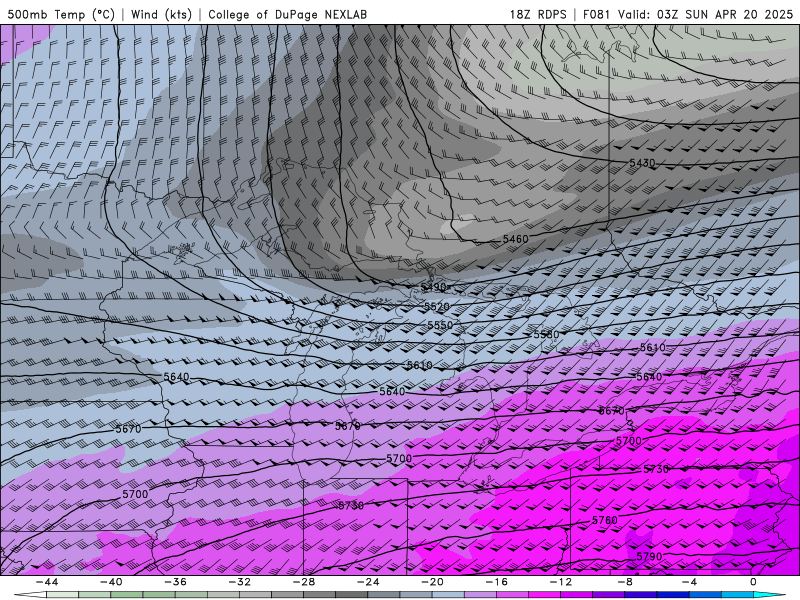Screen dimensions: 800x600
Task: Click the -12 colorbar tick label
Action: tap(561, 582)
